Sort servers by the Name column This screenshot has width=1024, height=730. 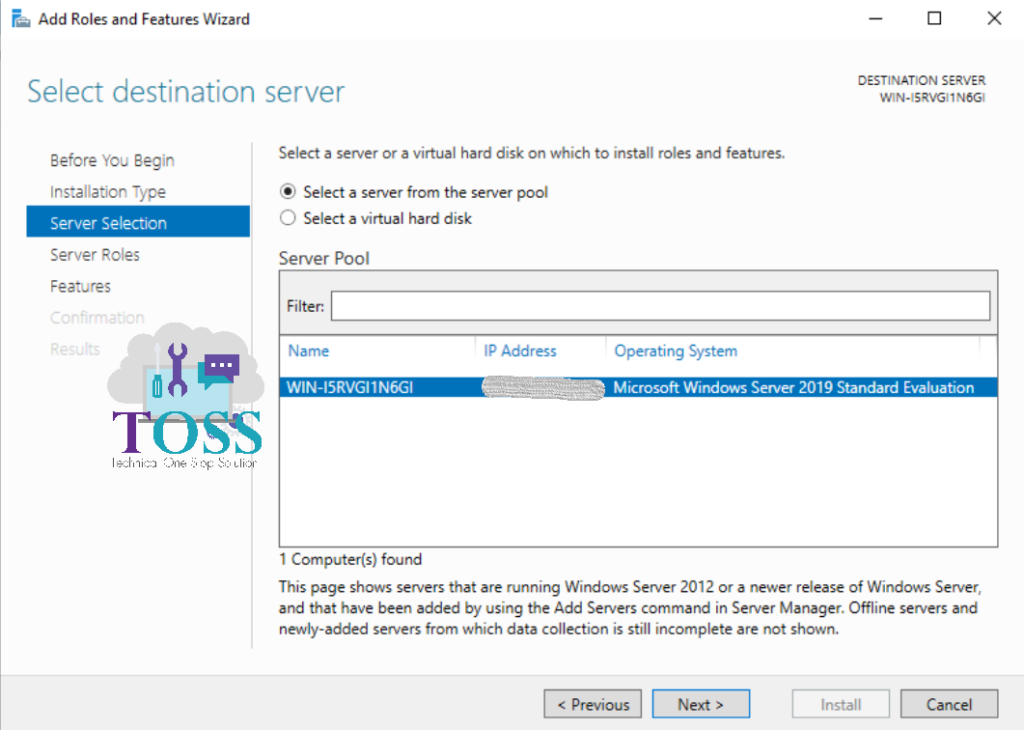308,350
